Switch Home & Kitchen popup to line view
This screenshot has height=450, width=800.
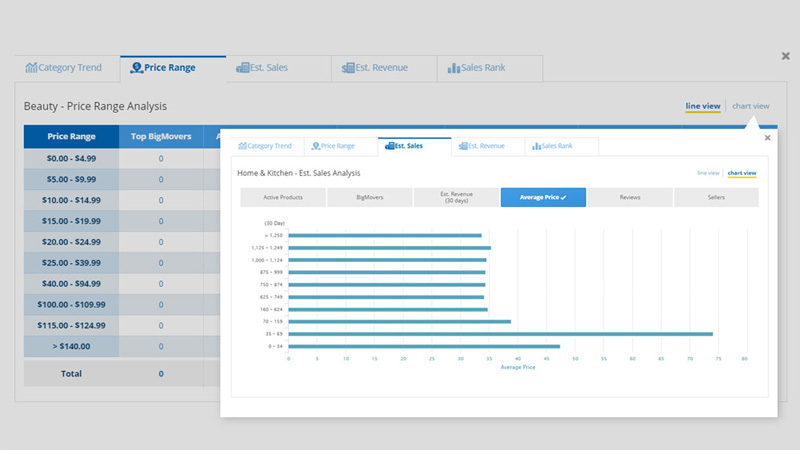(708, 173)
